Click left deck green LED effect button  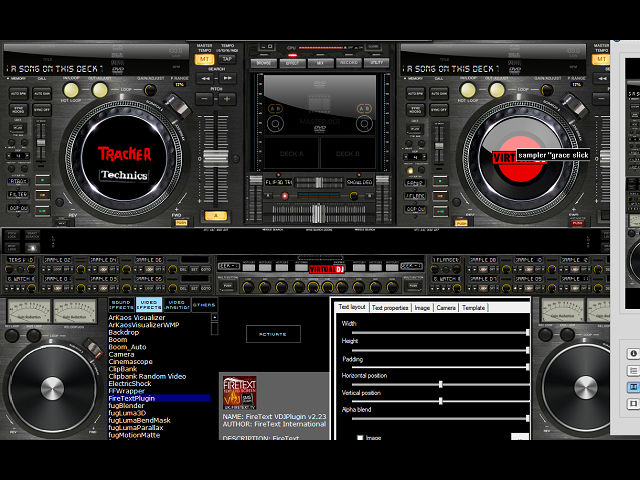42,180
